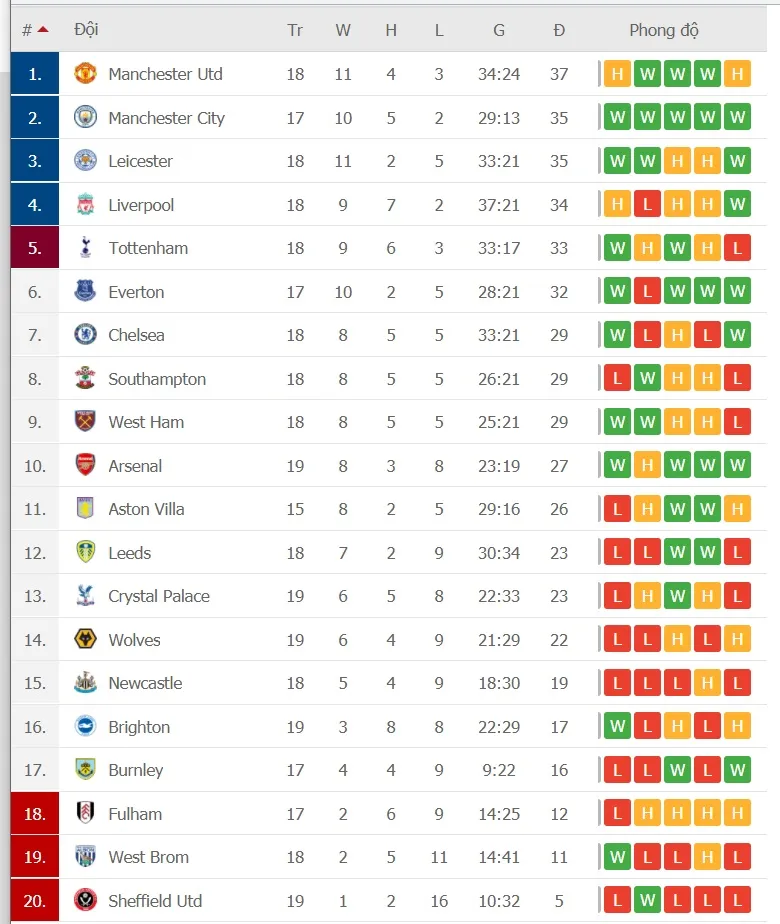Click the Liverpool club crest icon
The image size is (780, 924).
click(86, 205)
